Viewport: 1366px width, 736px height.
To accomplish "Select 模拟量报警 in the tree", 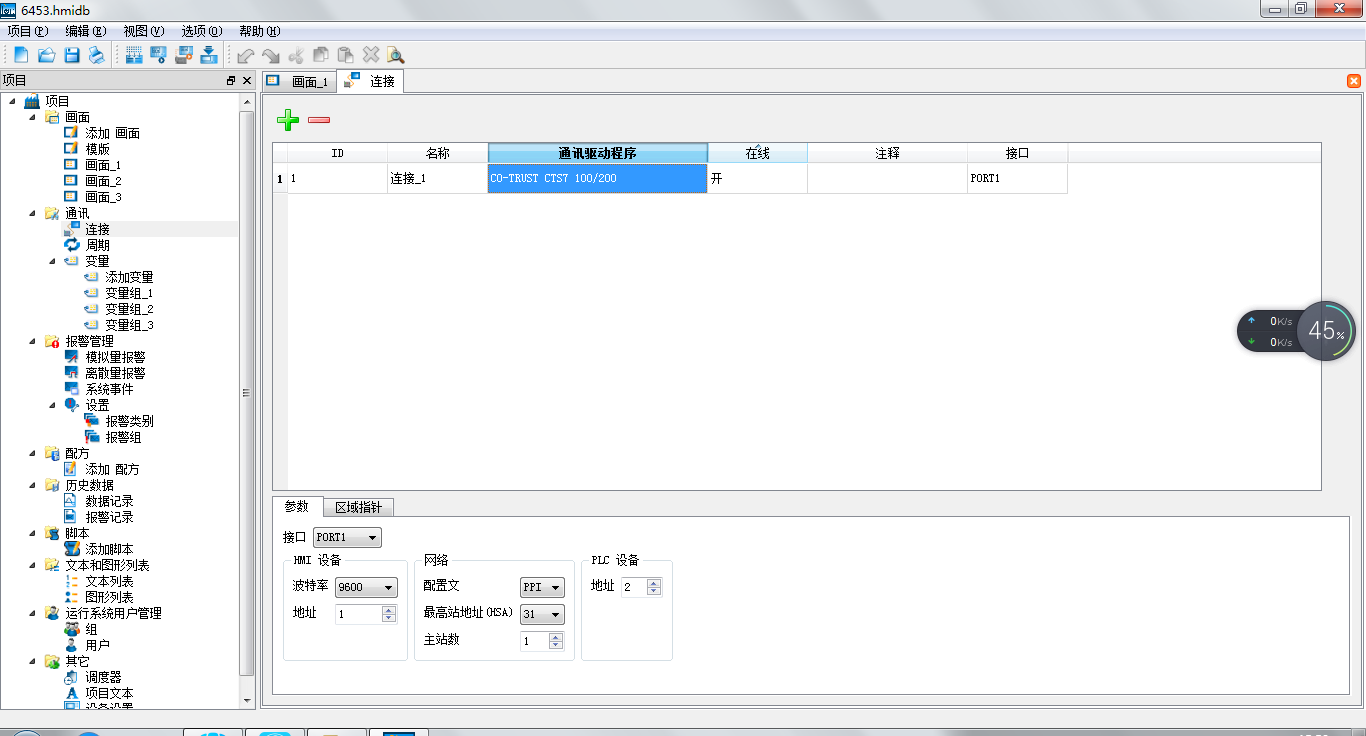I will 115,357.
